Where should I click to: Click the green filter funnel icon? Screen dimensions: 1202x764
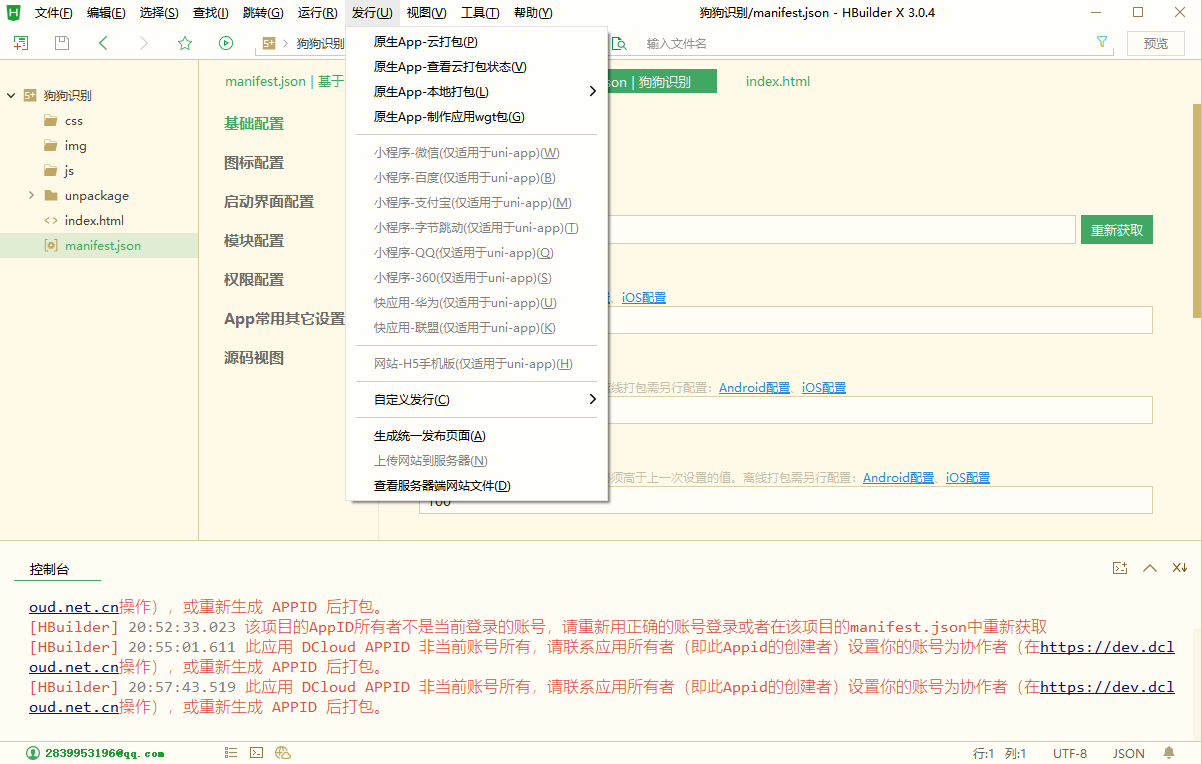point(1102,43)
